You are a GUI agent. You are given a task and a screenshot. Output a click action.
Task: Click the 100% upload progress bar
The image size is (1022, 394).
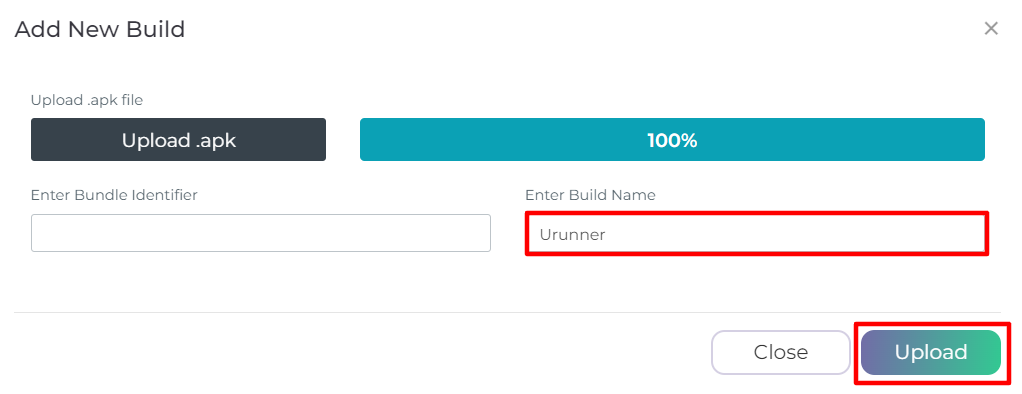pos(672,140)
